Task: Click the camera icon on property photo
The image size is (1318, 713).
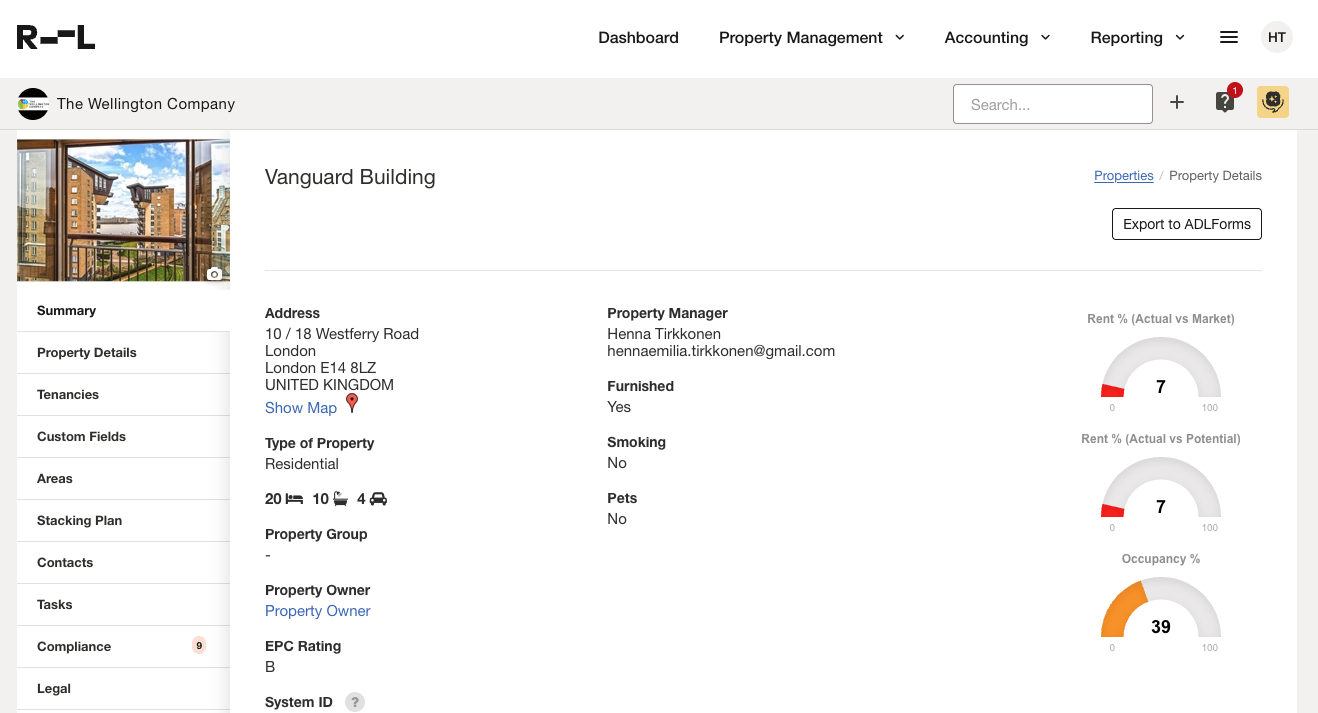Action: 214,273
